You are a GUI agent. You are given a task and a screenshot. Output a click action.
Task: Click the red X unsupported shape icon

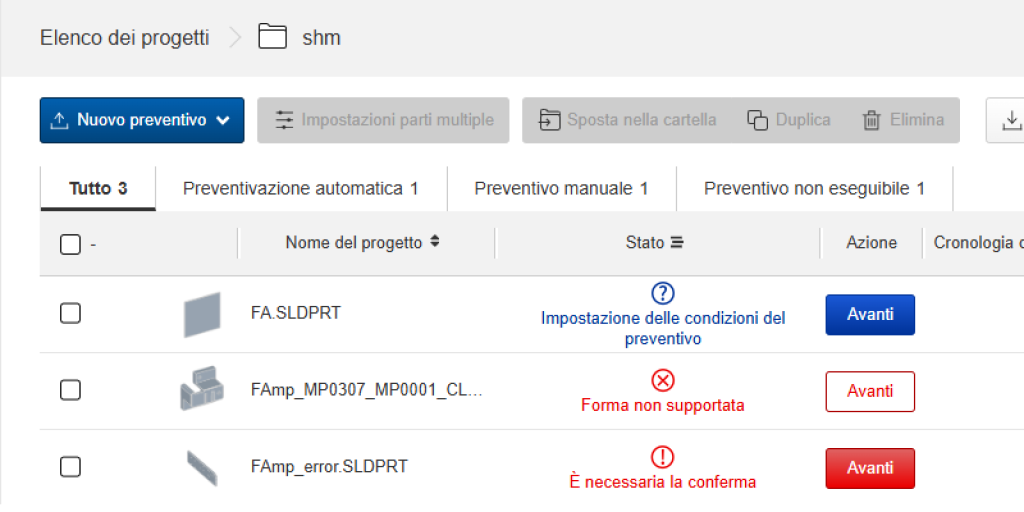point(663,380)
